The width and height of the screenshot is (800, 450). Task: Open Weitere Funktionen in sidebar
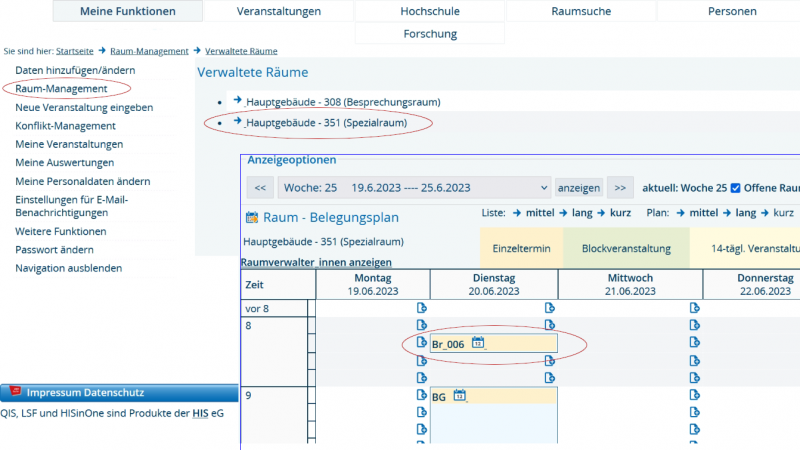[x=61, y=232]
